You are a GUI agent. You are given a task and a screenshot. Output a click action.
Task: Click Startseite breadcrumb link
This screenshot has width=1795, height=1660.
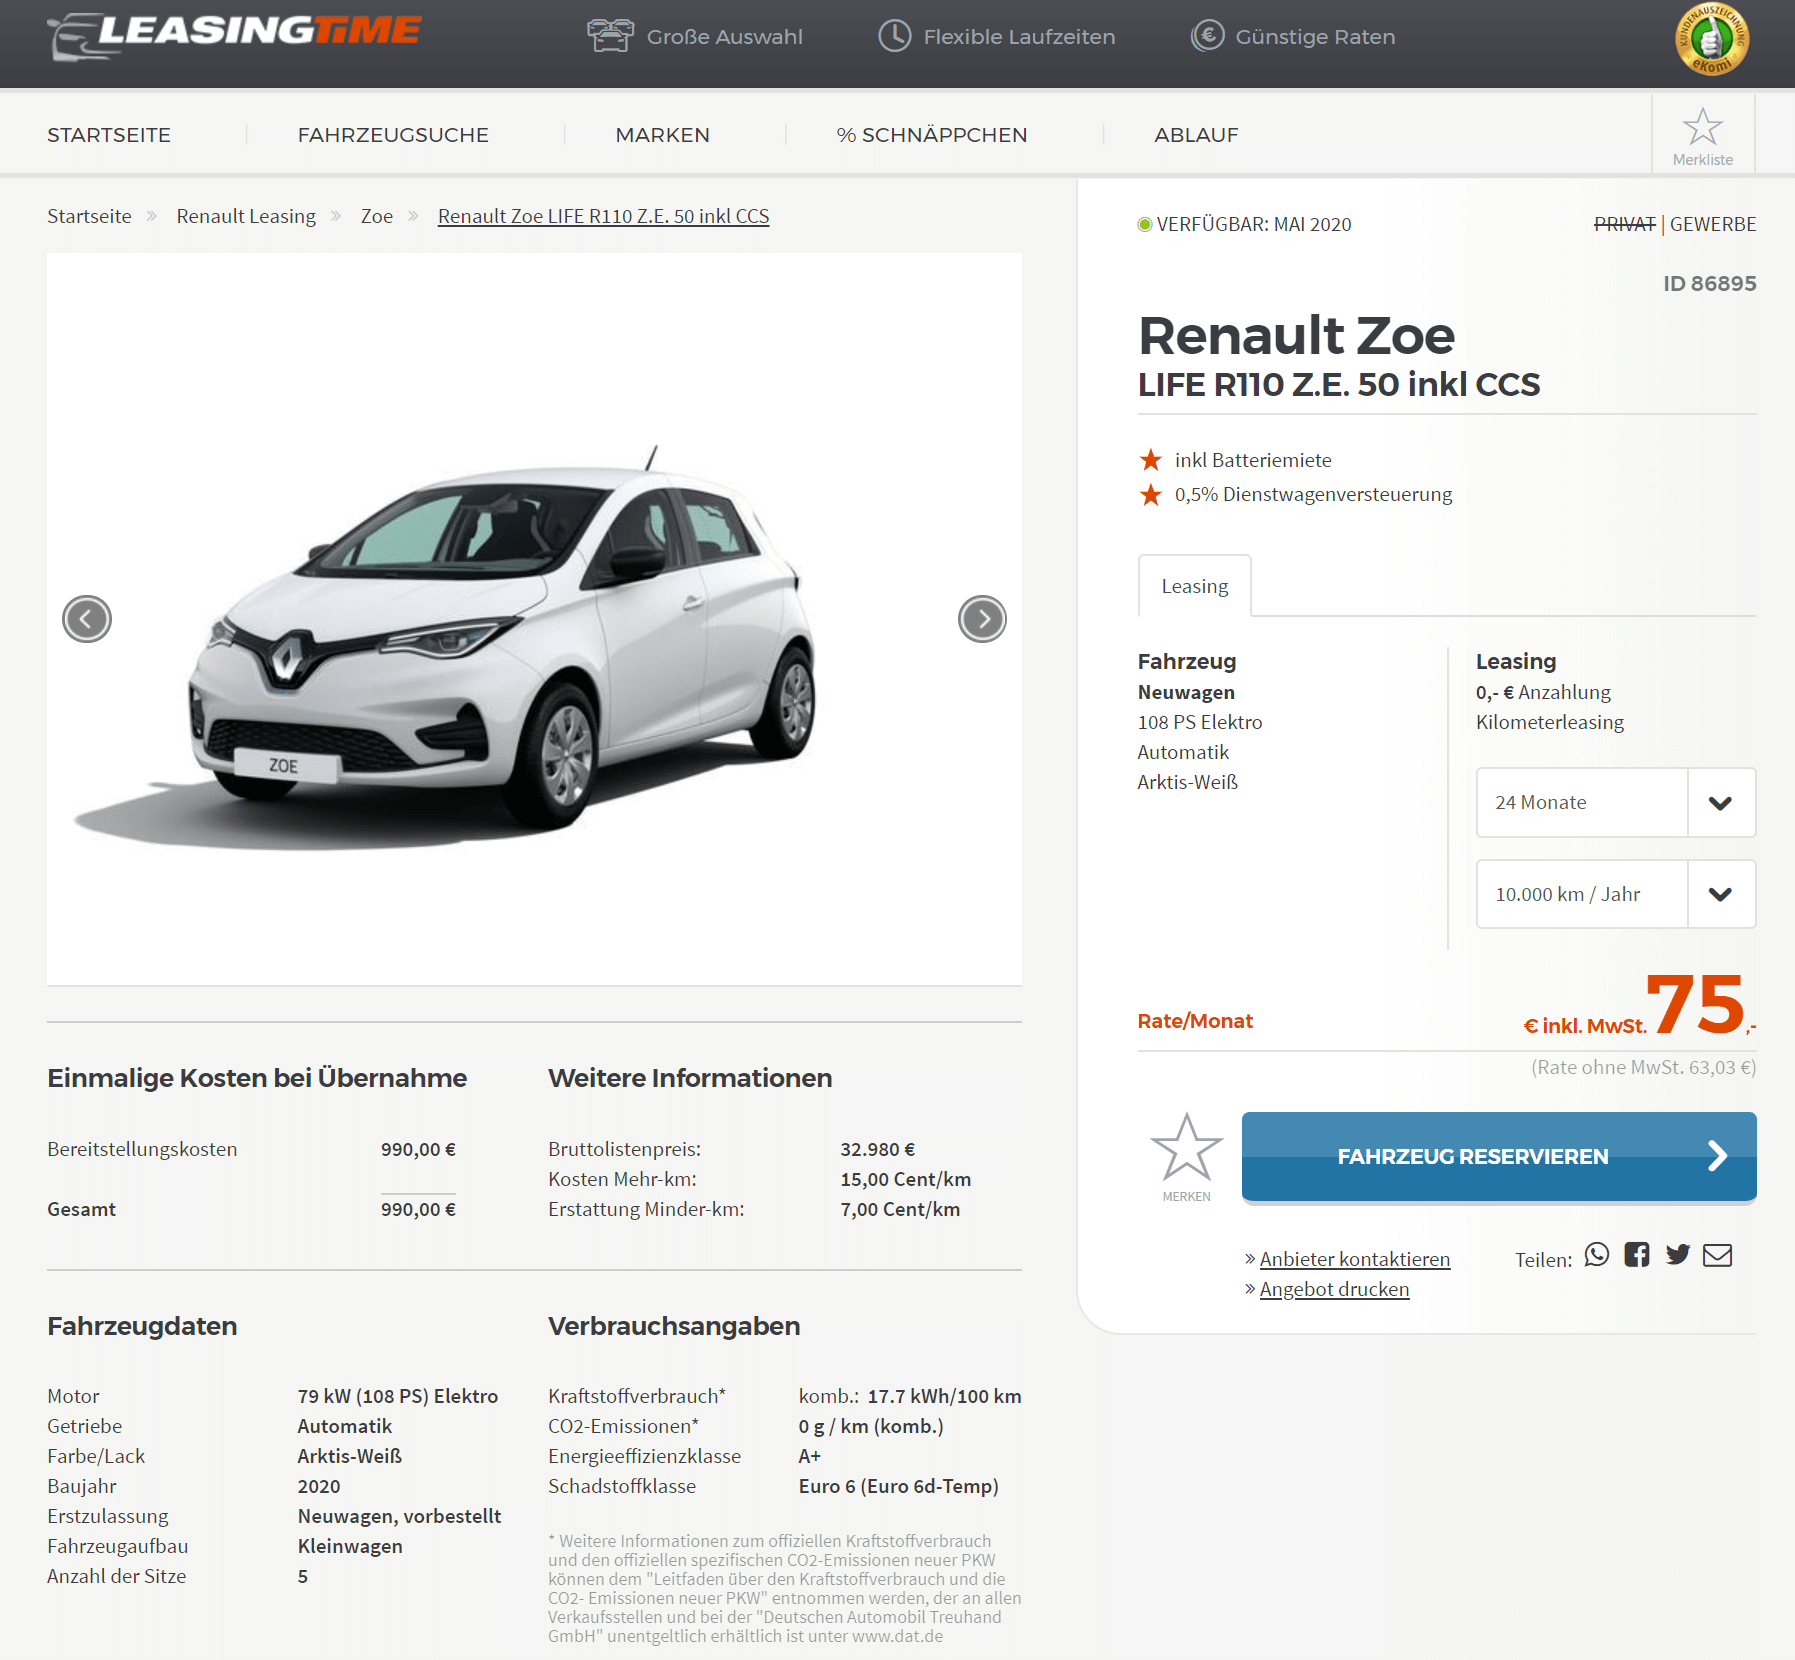tap(89, 216)
